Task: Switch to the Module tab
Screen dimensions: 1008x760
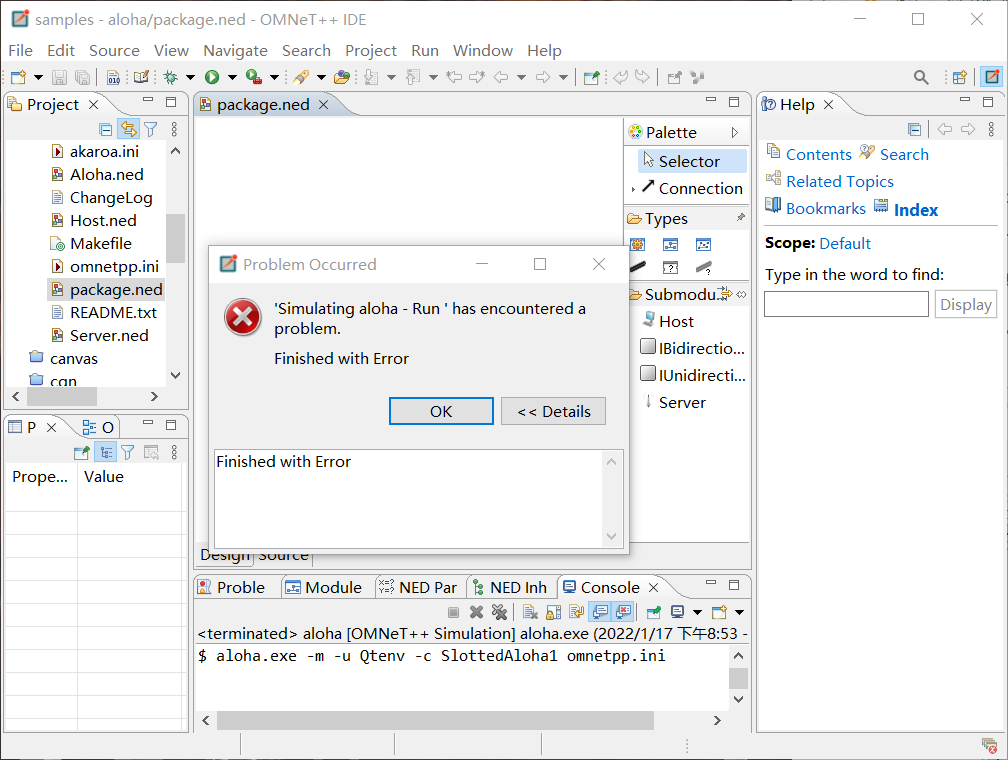Action: 323,587
